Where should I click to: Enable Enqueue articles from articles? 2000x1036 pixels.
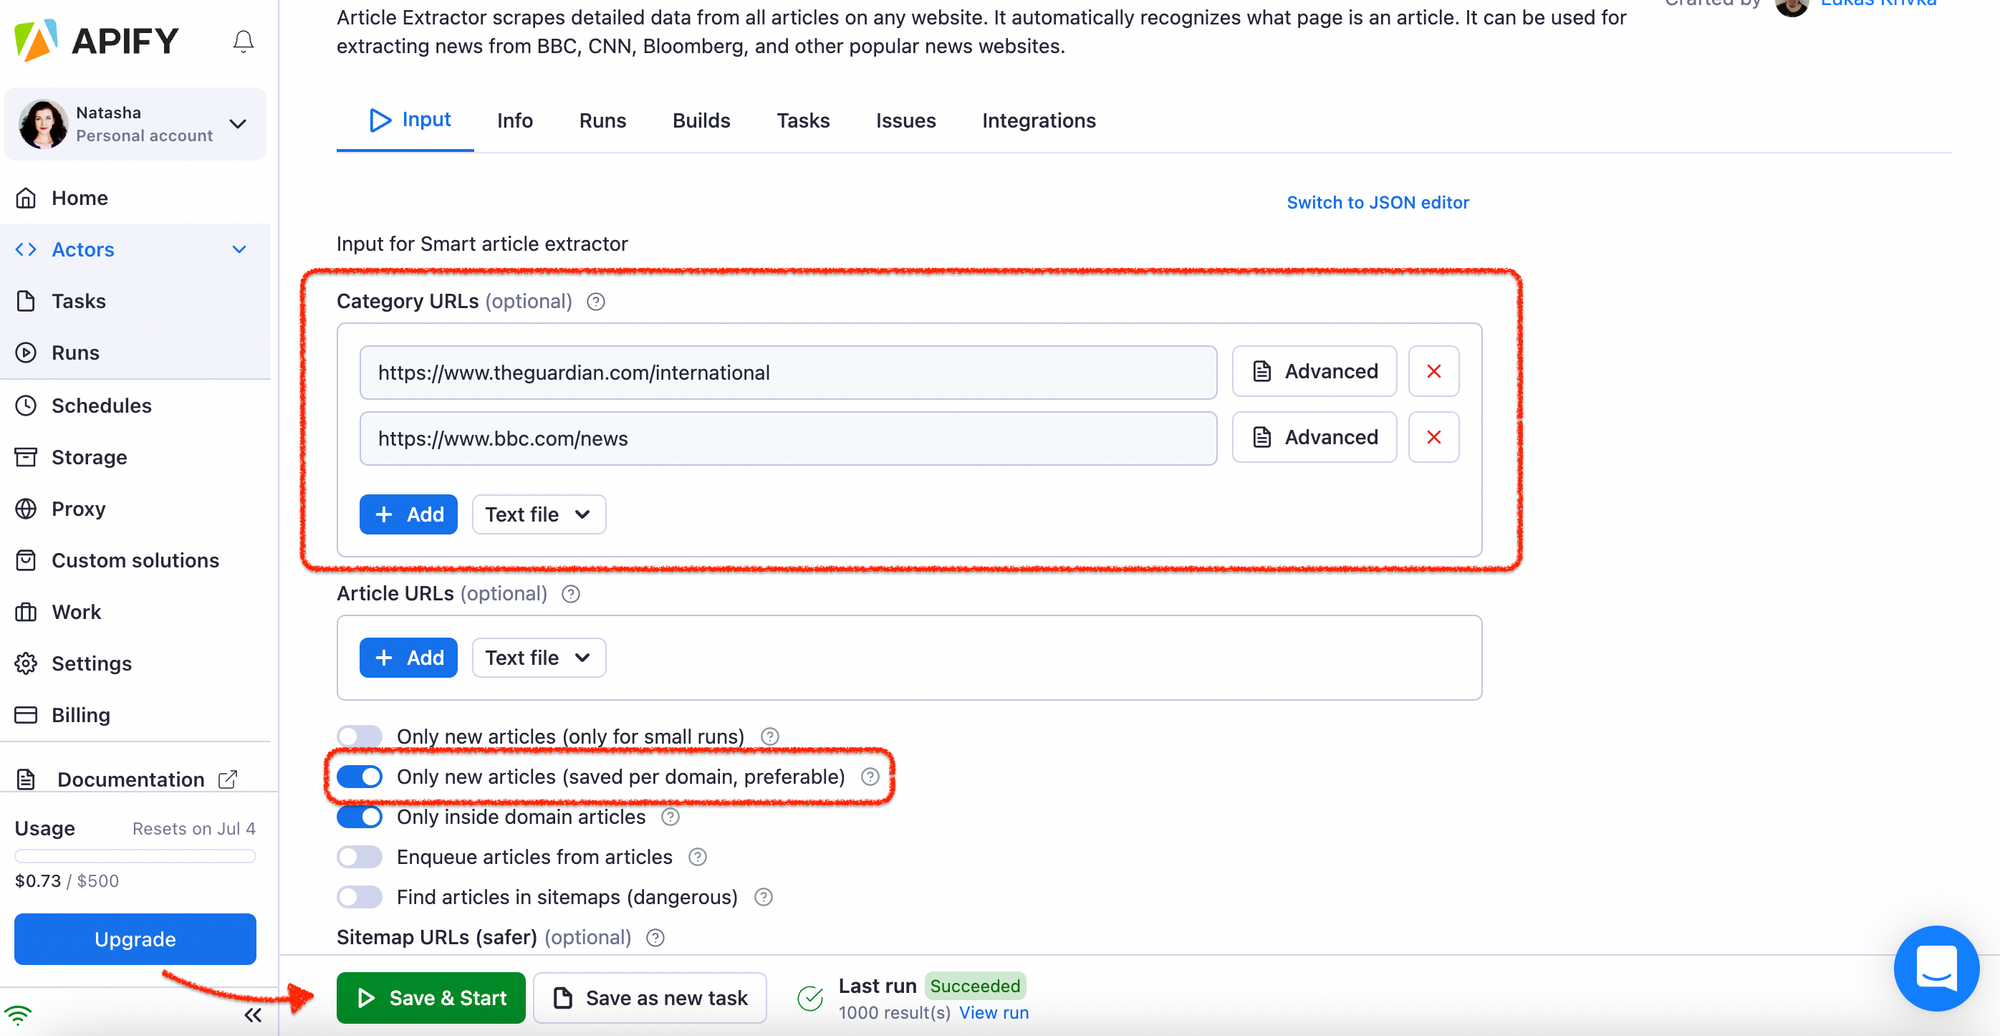tap(359, 856)
